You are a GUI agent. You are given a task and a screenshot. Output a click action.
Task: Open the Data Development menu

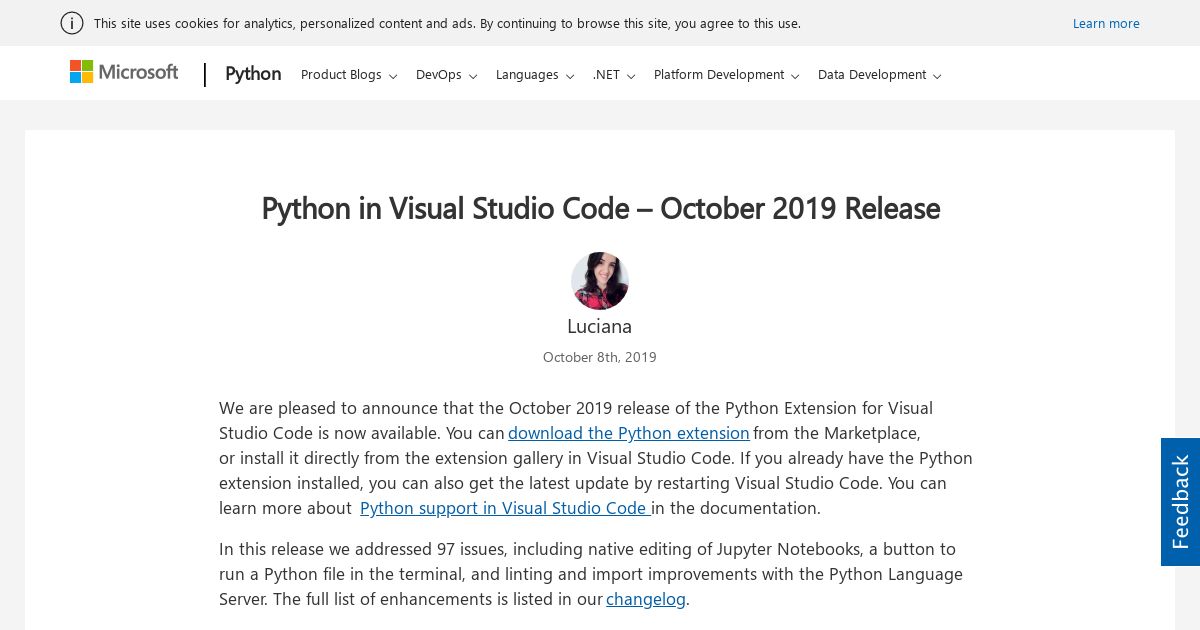pyautogui.click(x=880, y=75)
